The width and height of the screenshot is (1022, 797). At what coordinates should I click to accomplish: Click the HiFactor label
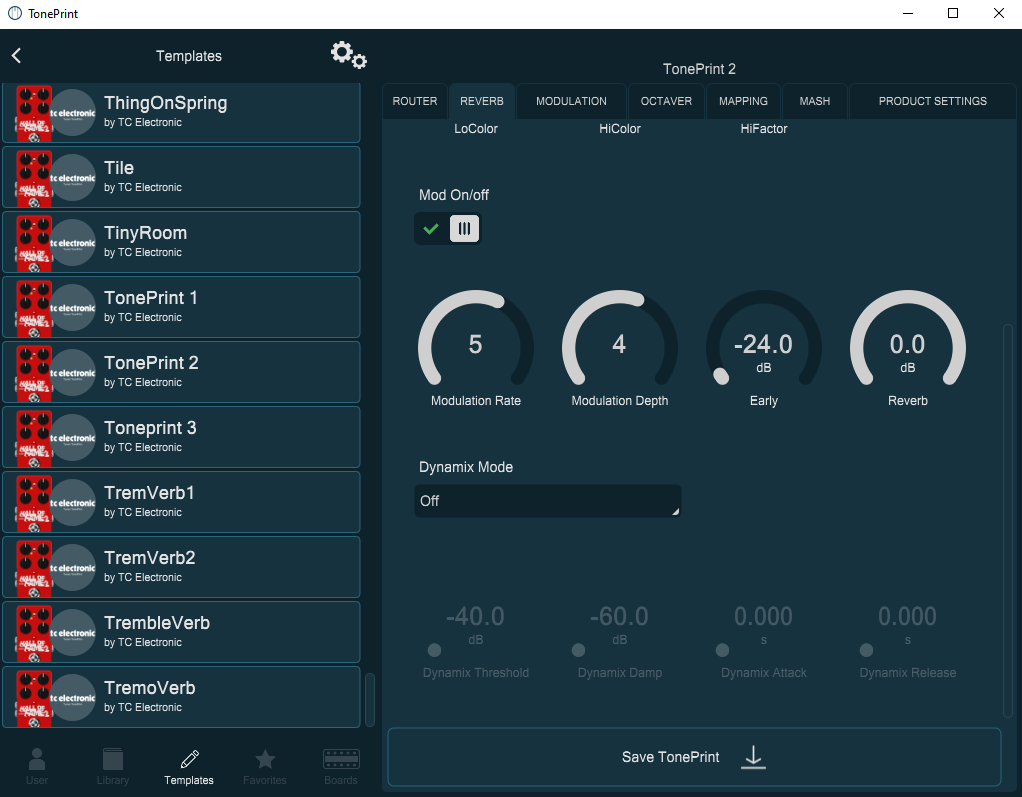(763, 128)
